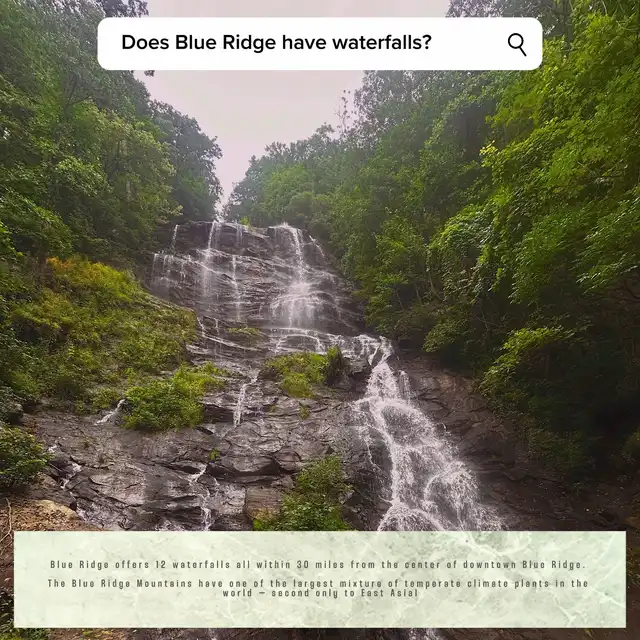Click the words 'second only to East Asia'
The width and height of the screenshot is (640, 640).
coord(345,593)
